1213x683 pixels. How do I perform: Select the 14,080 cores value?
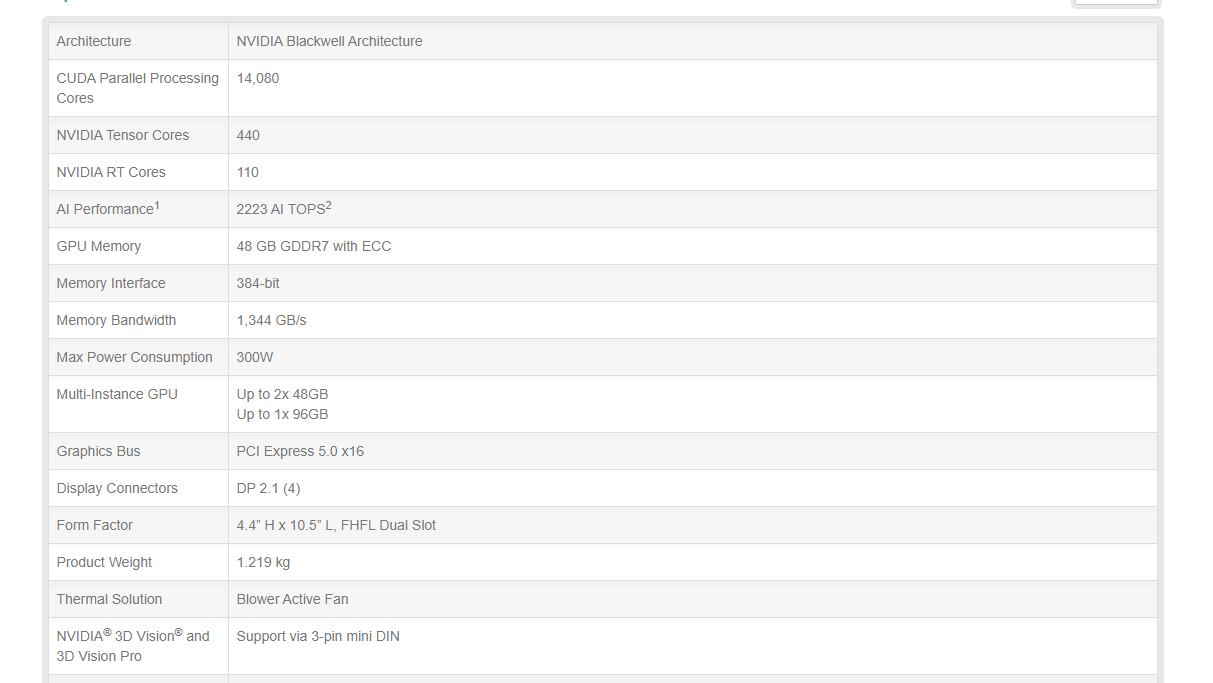[x=258, y=78]
